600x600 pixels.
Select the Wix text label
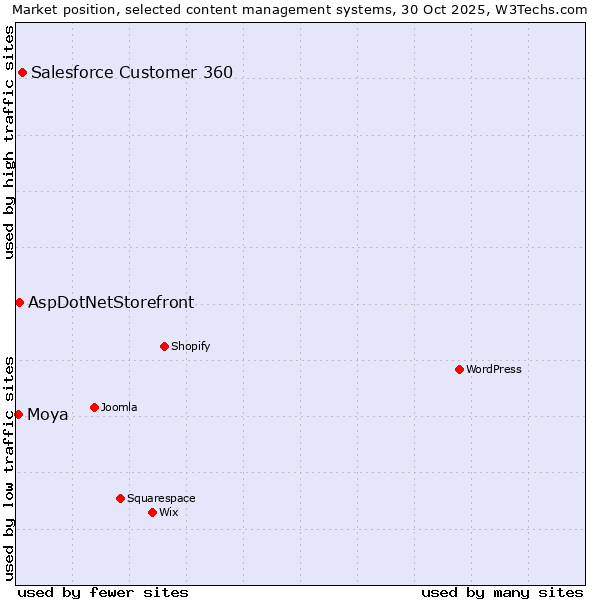[x=169, y=512]
